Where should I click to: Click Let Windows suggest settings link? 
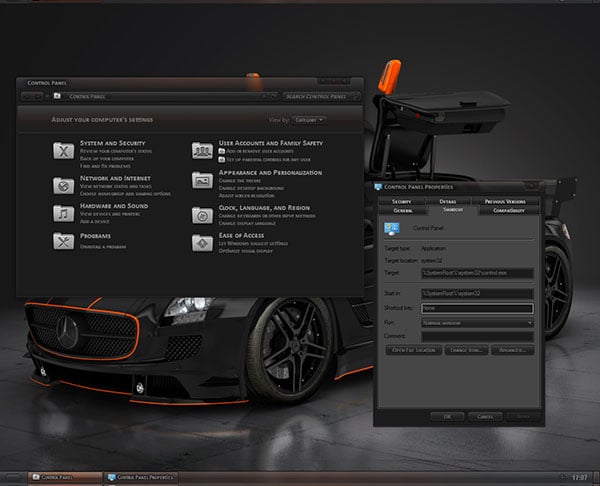pos(253,243)
